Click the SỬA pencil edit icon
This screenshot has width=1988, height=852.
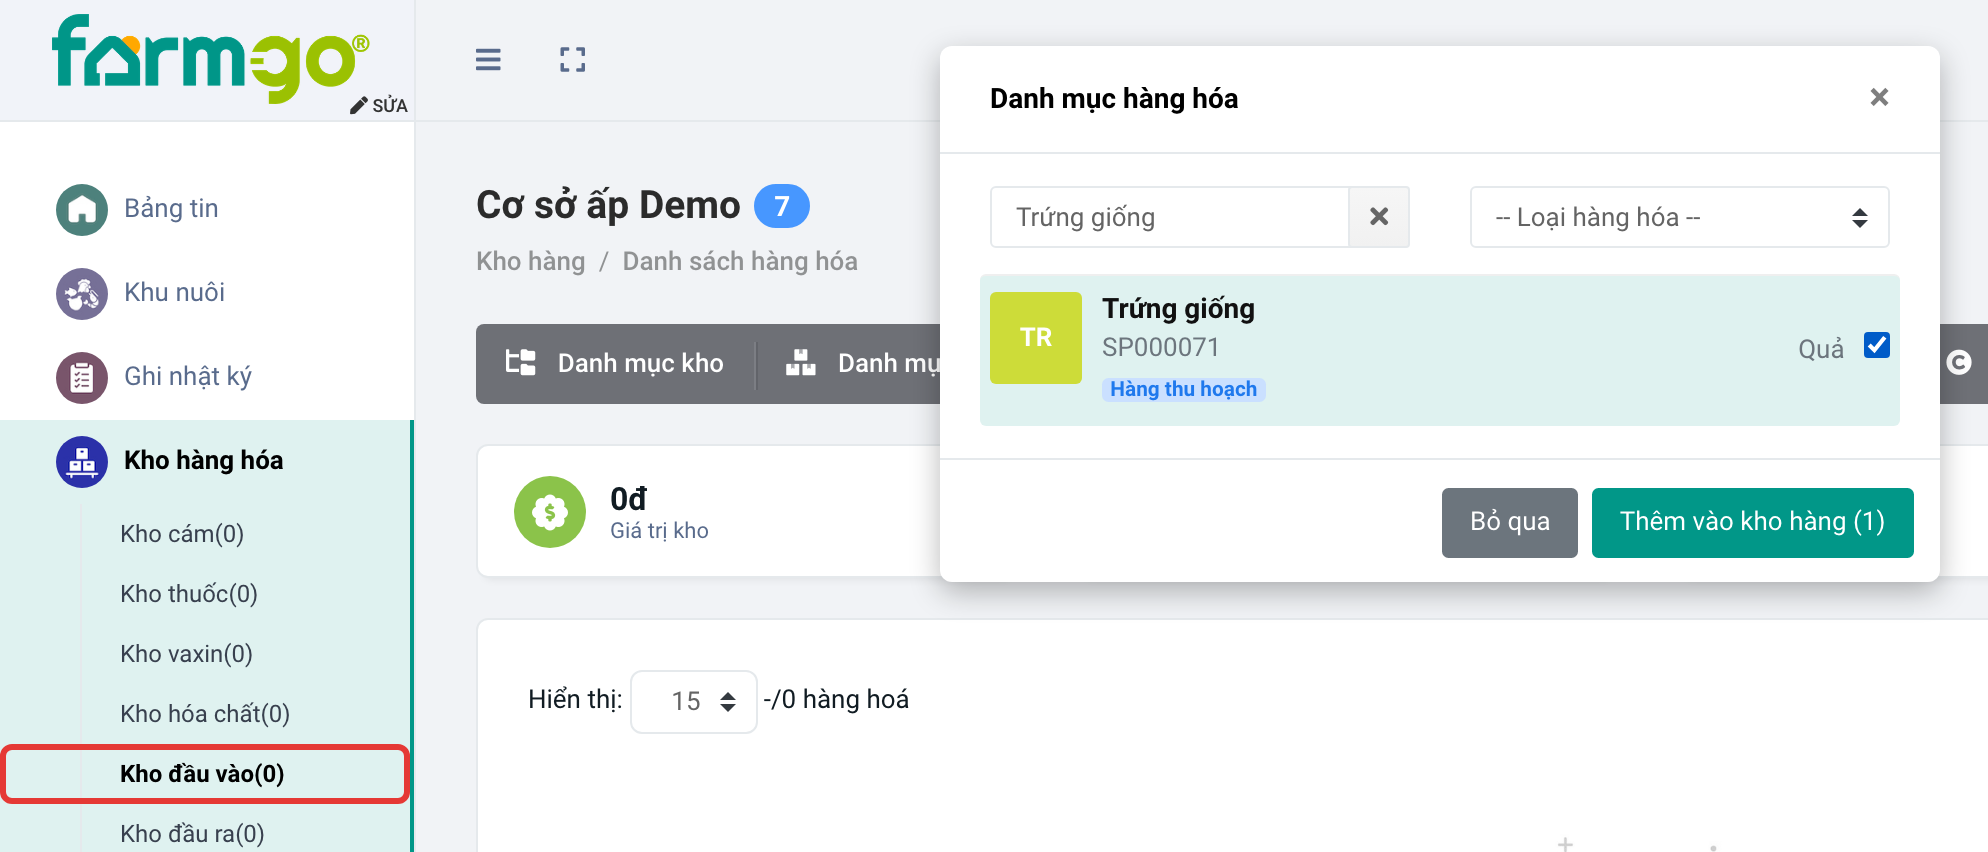[x=358, y=106]
